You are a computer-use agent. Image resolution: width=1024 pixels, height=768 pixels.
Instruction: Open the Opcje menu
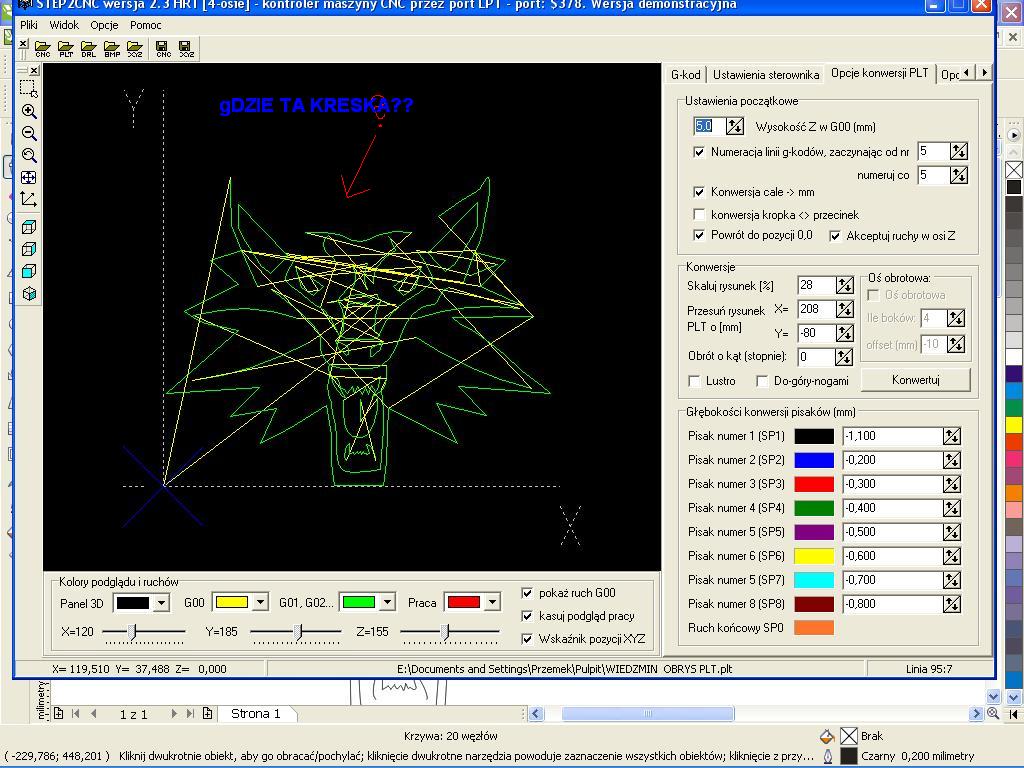pos(104,25)
